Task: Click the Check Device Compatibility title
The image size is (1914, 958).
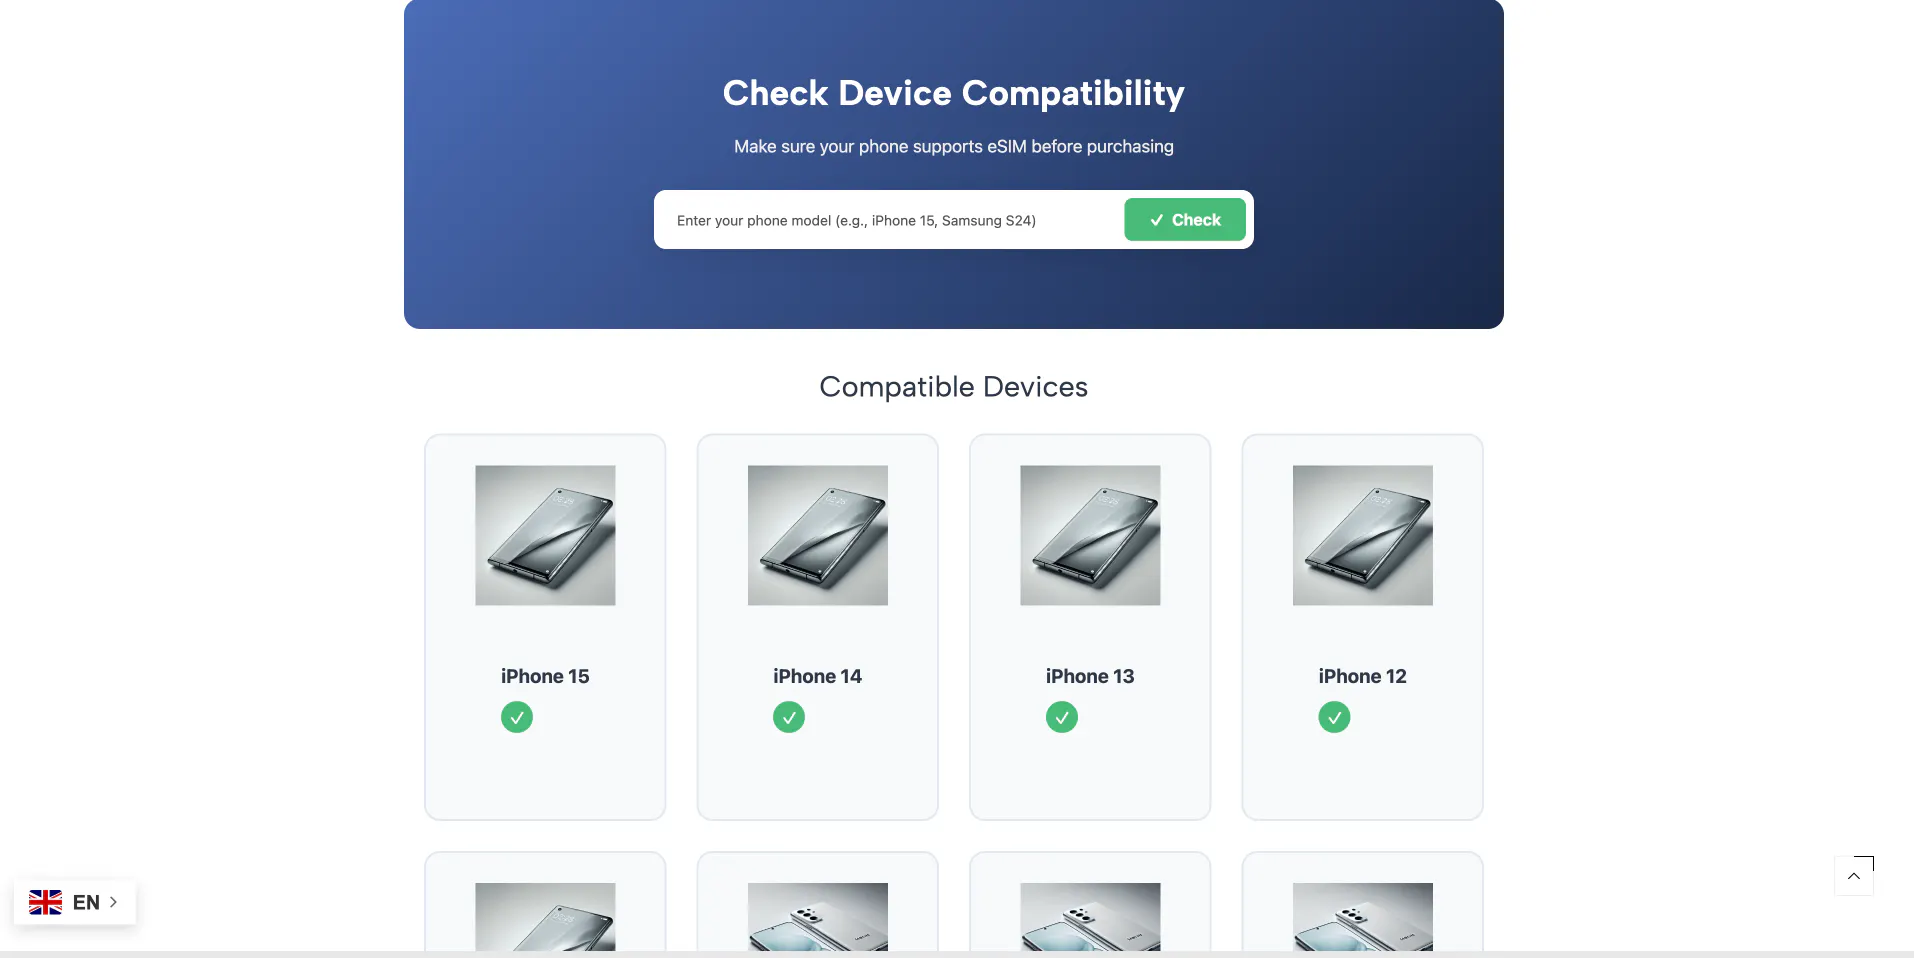Action: pos(954,93)
